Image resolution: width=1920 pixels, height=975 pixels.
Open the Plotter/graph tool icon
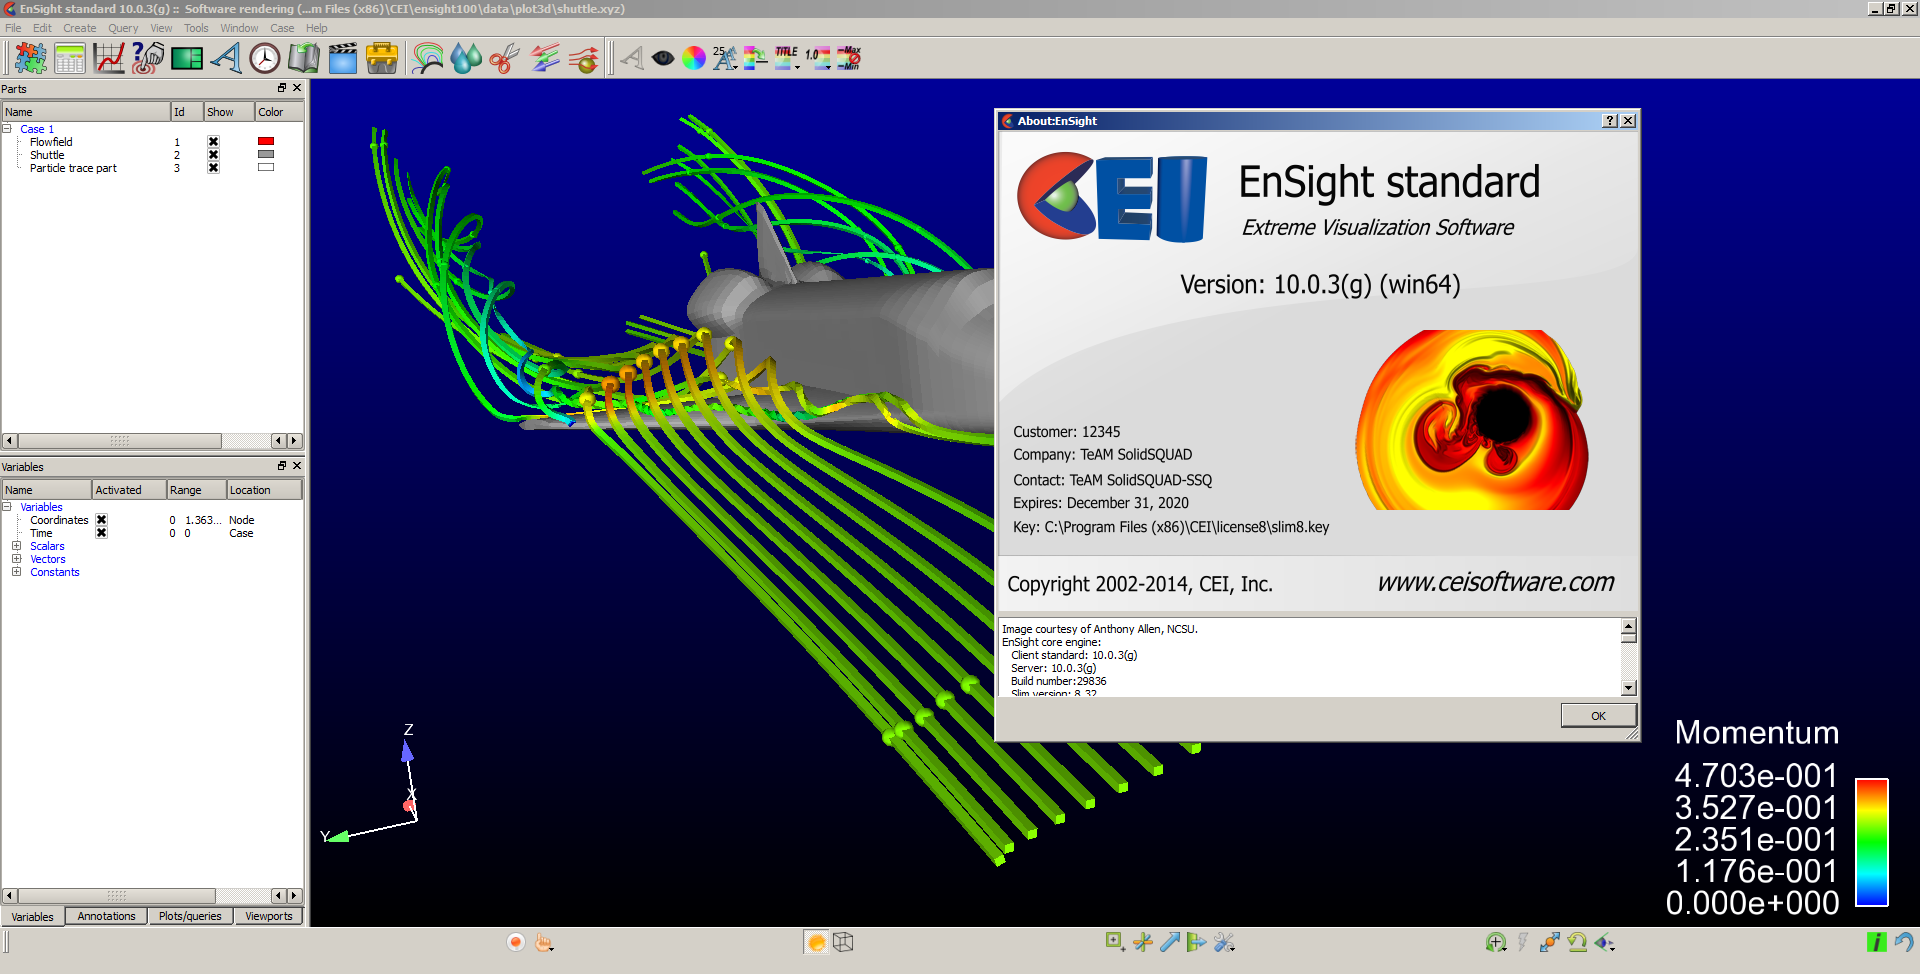pos(109,58)
